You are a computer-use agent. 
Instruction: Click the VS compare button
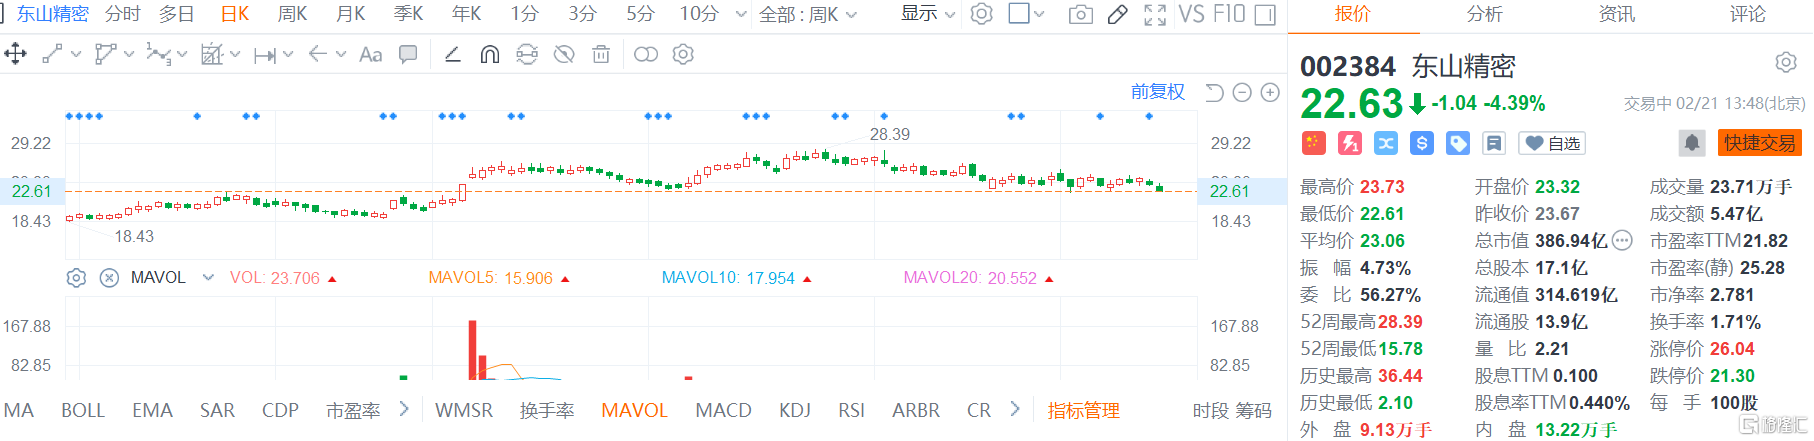1191,15
